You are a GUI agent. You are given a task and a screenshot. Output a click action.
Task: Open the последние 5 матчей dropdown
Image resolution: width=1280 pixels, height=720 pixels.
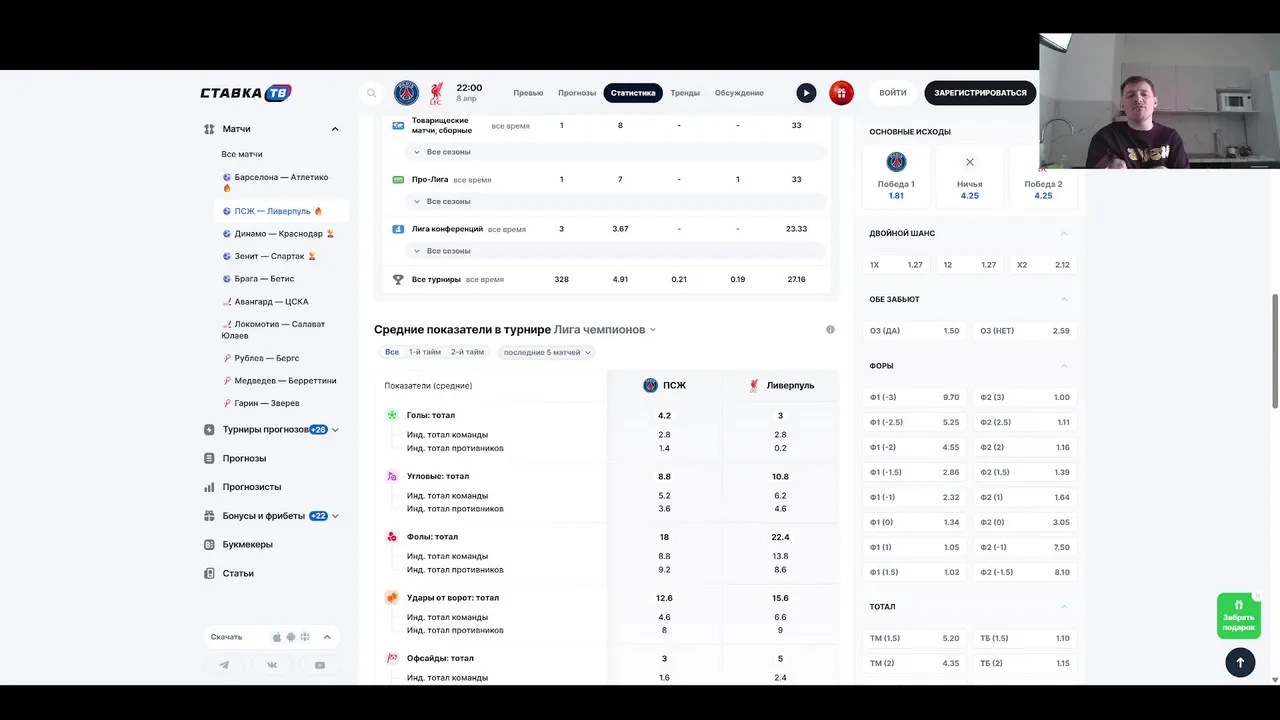(546, 352)
